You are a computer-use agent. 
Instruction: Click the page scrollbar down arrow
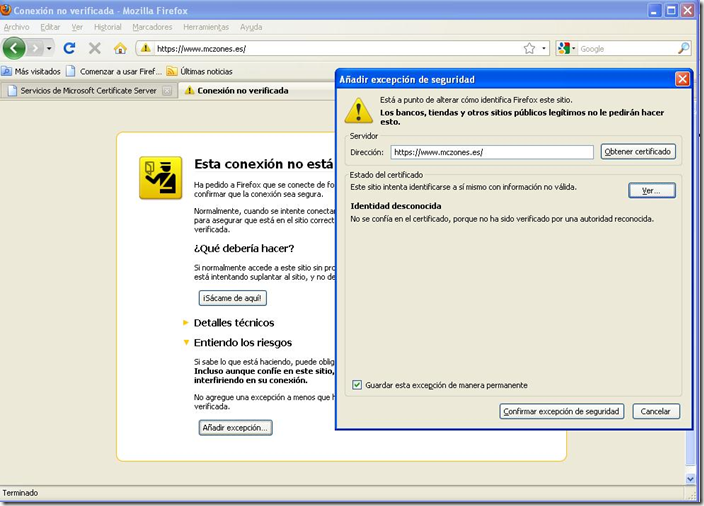point(691,479)
